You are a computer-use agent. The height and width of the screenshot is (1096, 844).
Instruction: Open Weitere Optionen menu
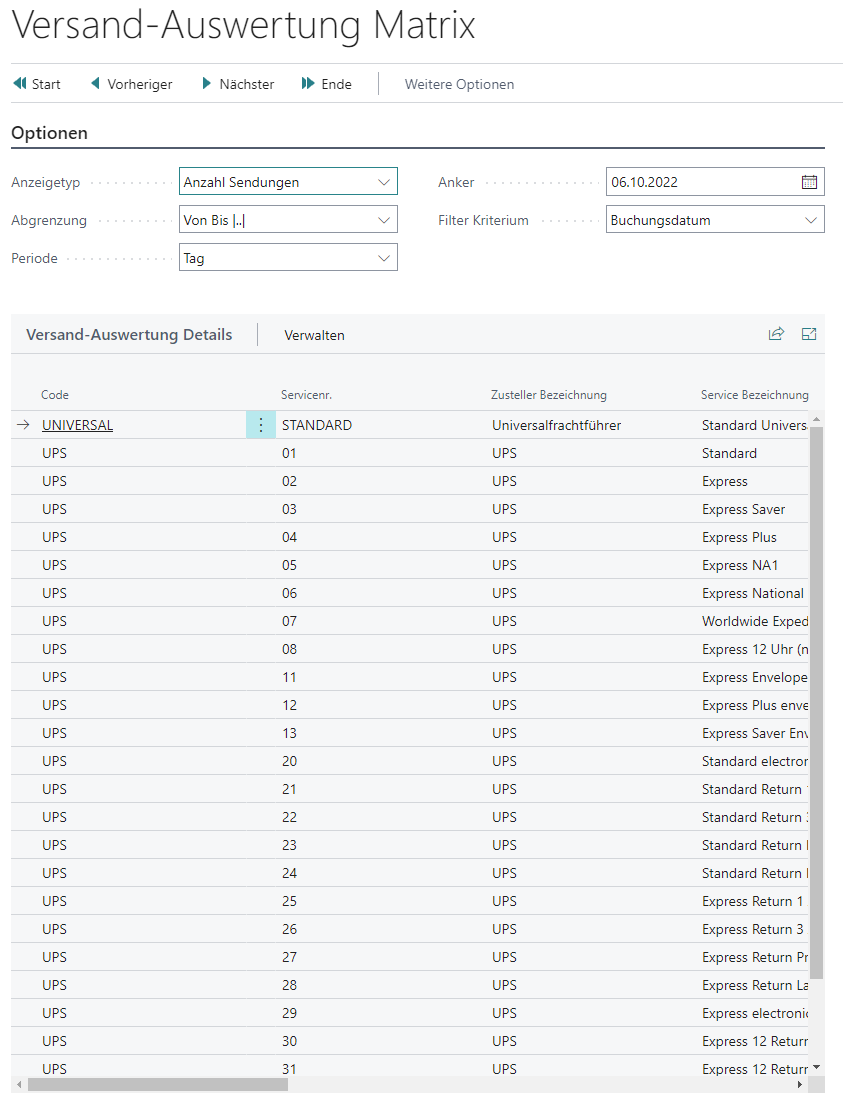point(459,84)
